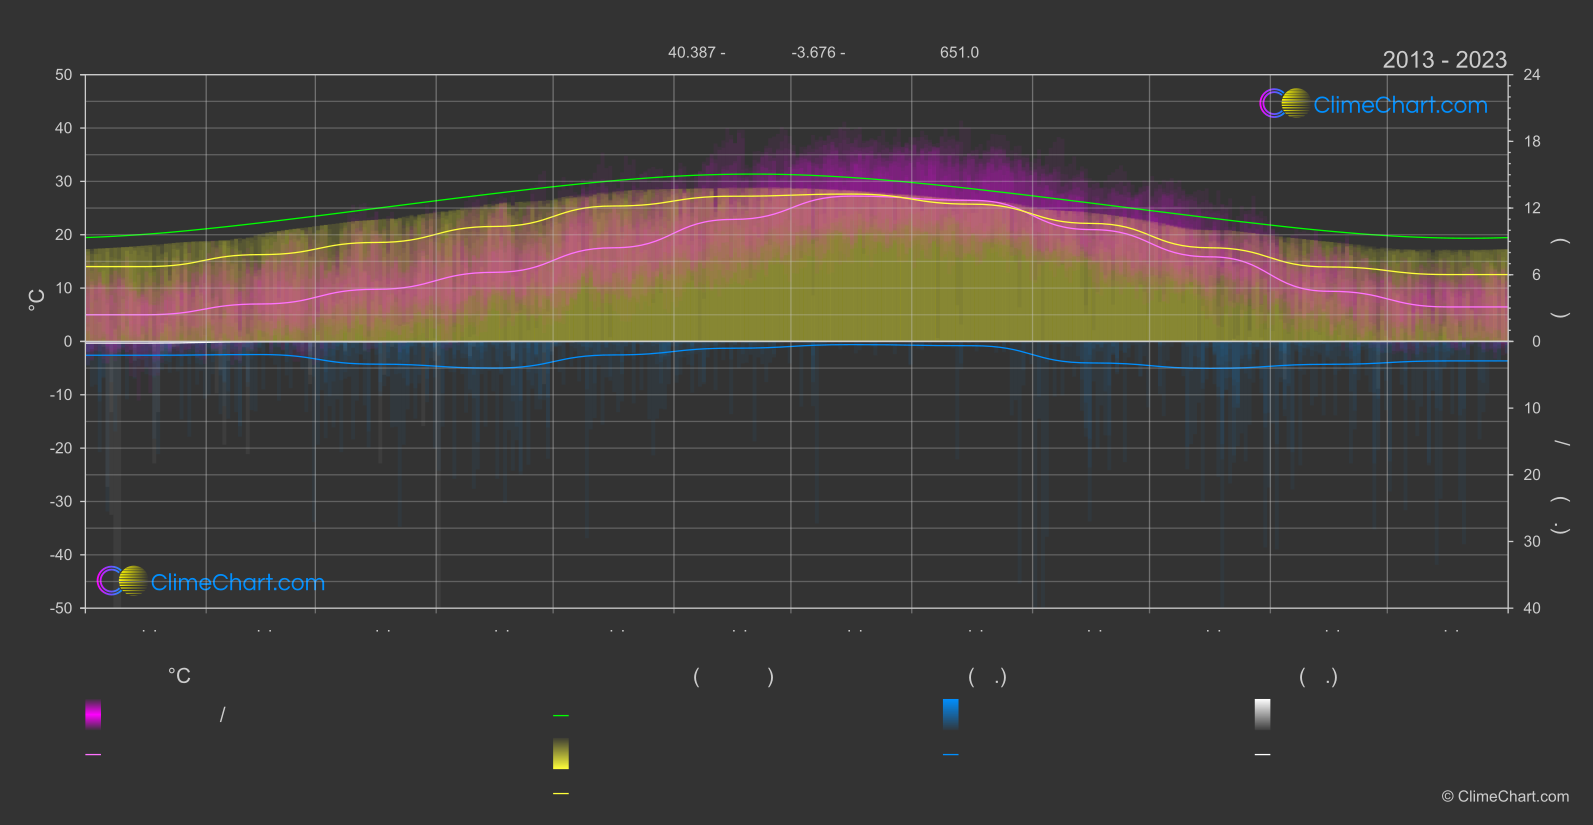
Task: Click the ClimeChart.com logo at bottom left
Action: coord(211,581)
